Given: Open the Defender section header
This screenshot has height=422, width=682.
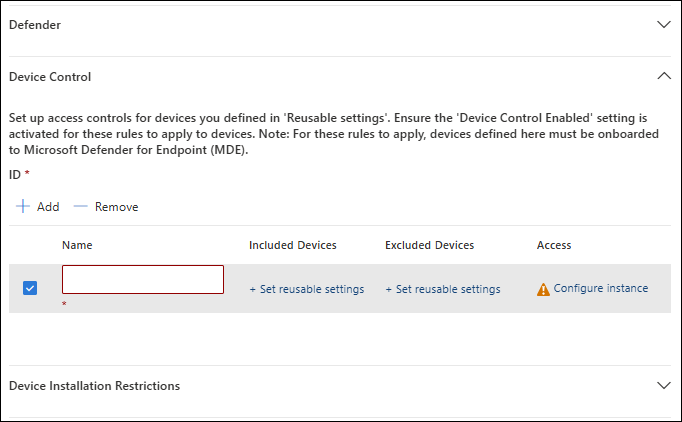Looking at the screenshot, I should [35, 25].
